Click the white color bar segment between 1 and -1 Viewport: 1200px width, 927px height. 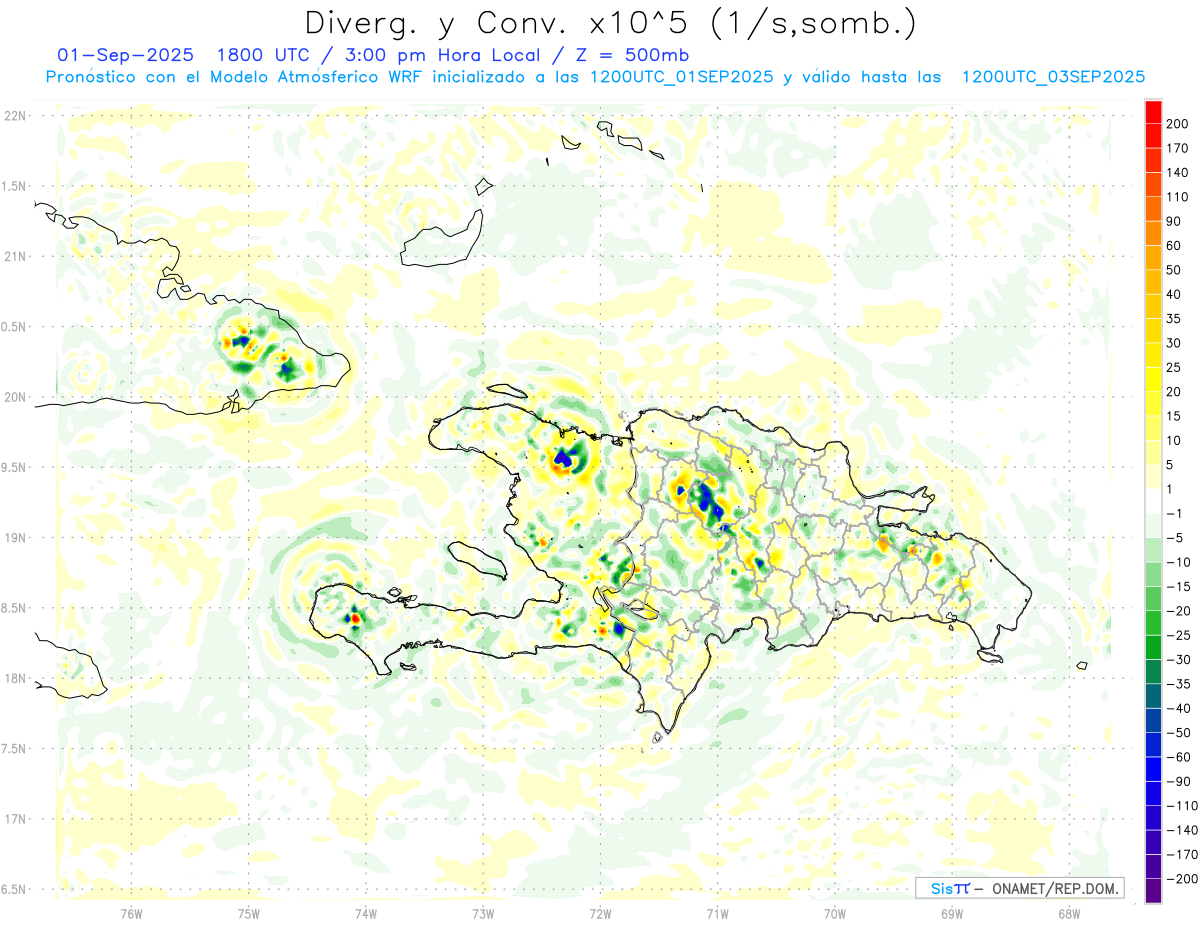pos(1153,501)
